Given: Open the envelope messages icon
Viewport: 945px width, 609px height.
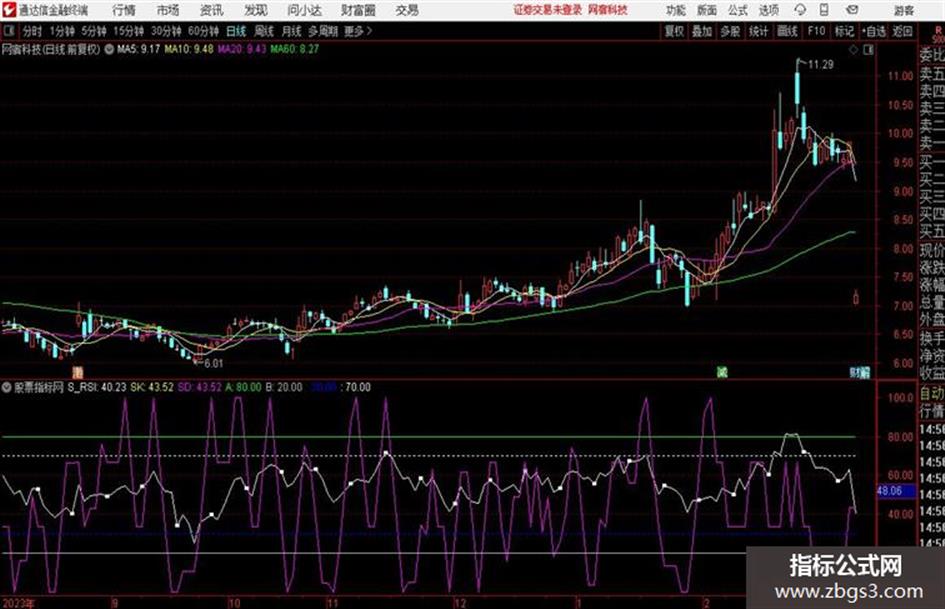Looking at the screenshot, I should click(852, 10).
